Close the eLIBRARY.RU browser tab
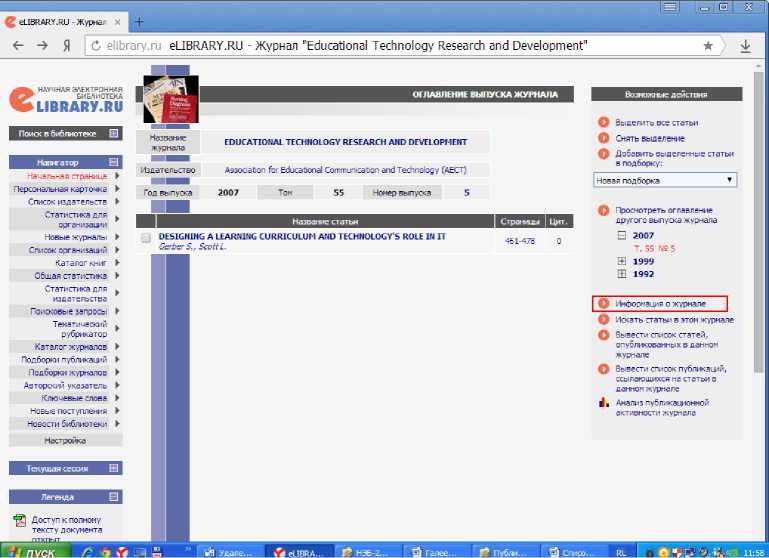769x558 pixels. click(117, 22)
